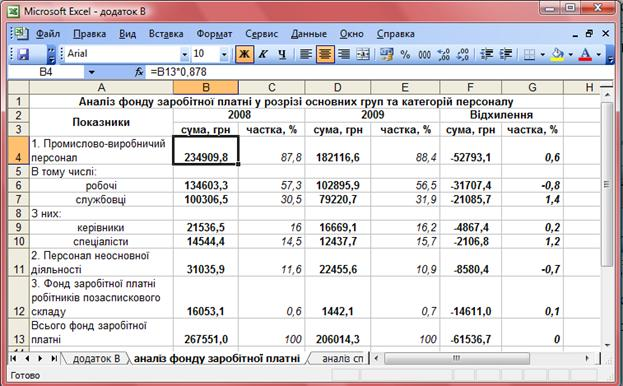Screen dimensions: 623x386
Task: Go to last sheet tab arrow
Action: coord(54,359)
